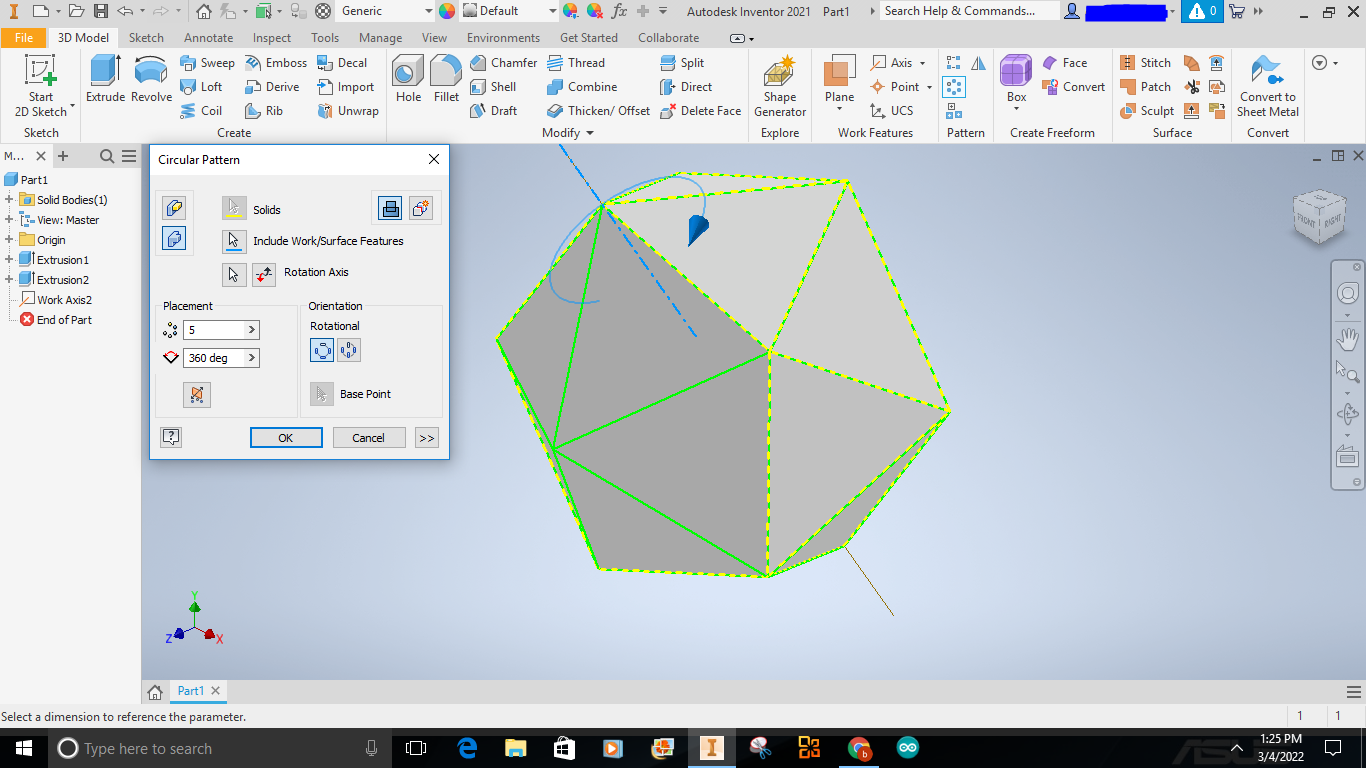Expand the Origin folder node

pyautogui.click(x=10, y=240)
